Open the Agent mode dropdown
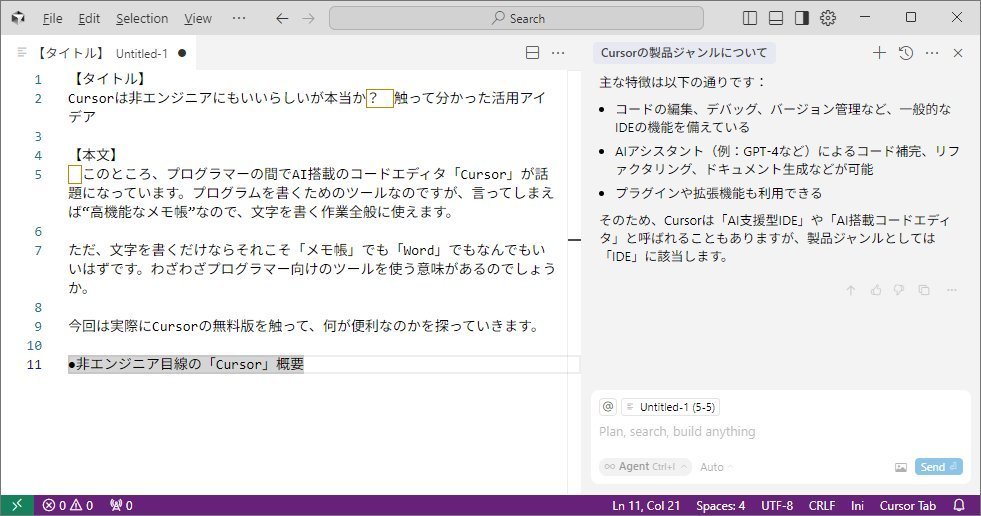This screenshot has width=981, height=516. pos(645,467)
